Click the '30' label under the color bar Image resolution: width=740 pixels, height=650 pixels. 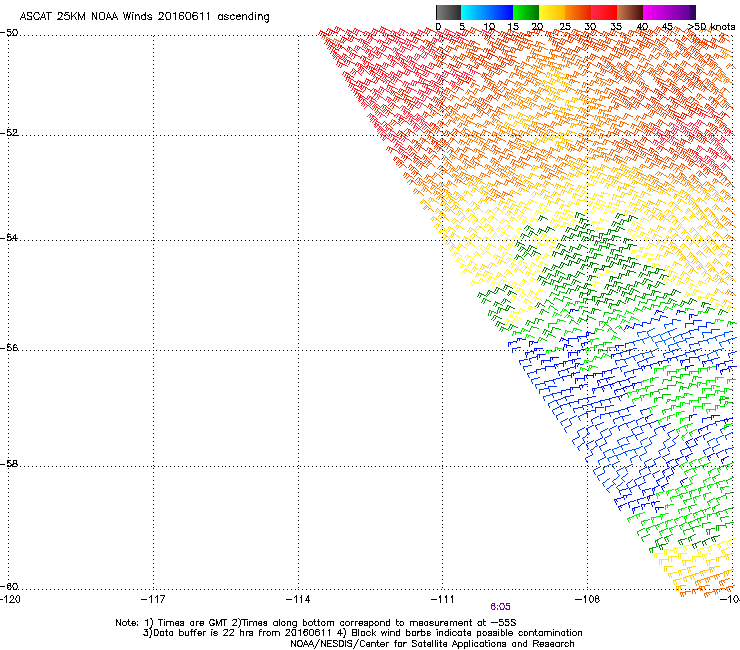tap(590, 27)
